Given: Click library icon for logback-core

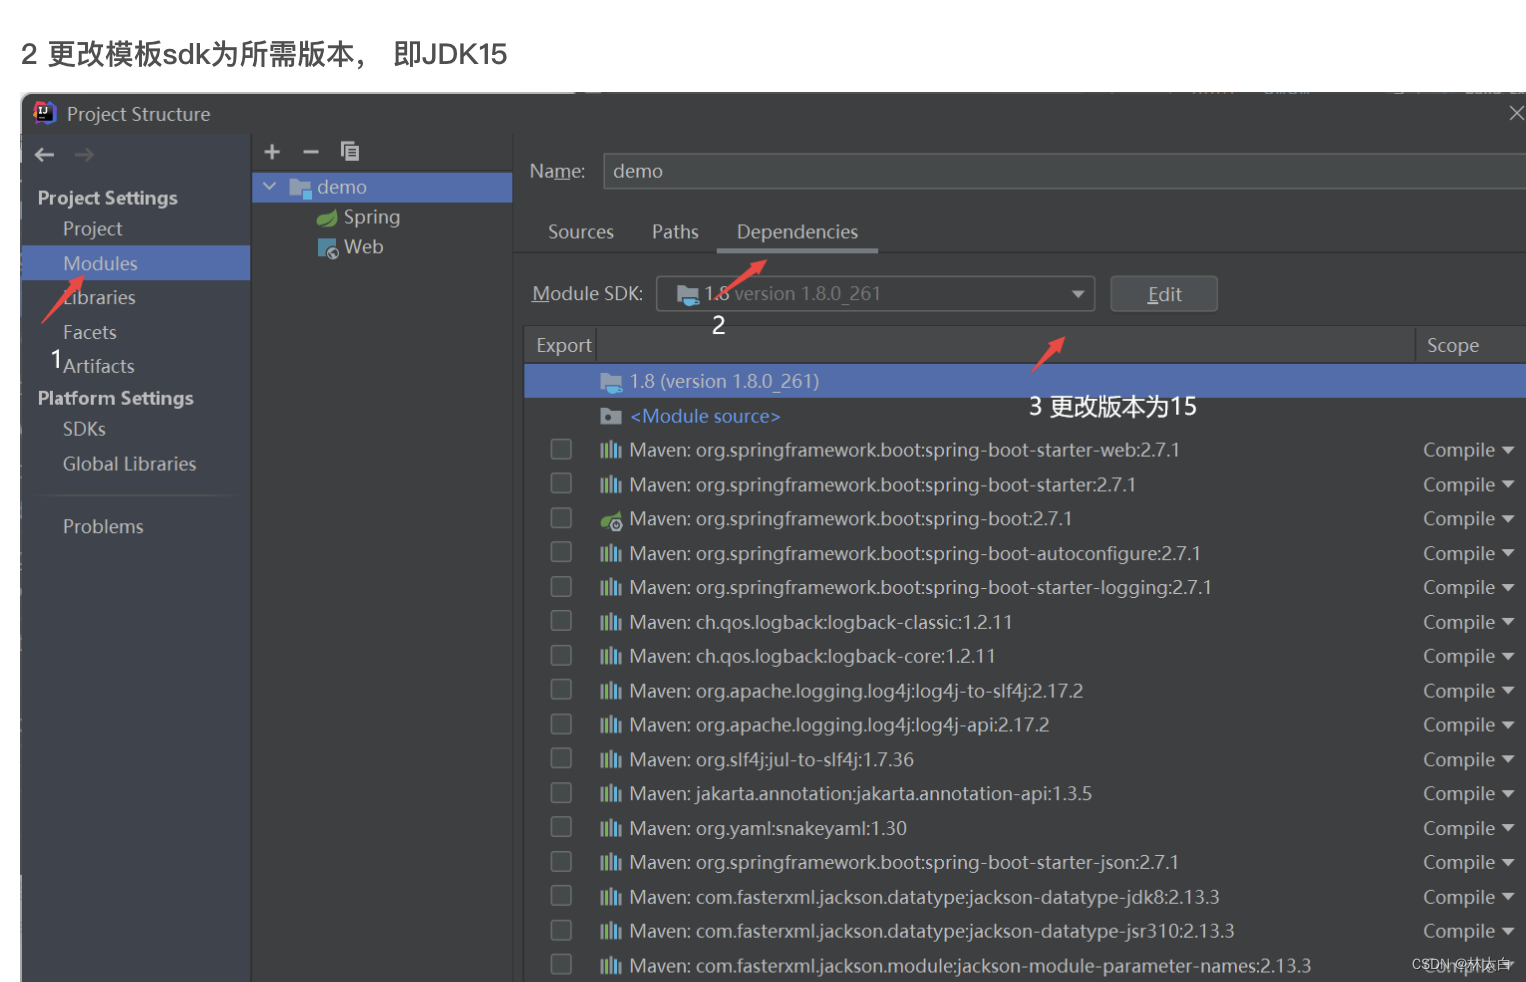Looking at the screenshot, I should click(611, 656).
